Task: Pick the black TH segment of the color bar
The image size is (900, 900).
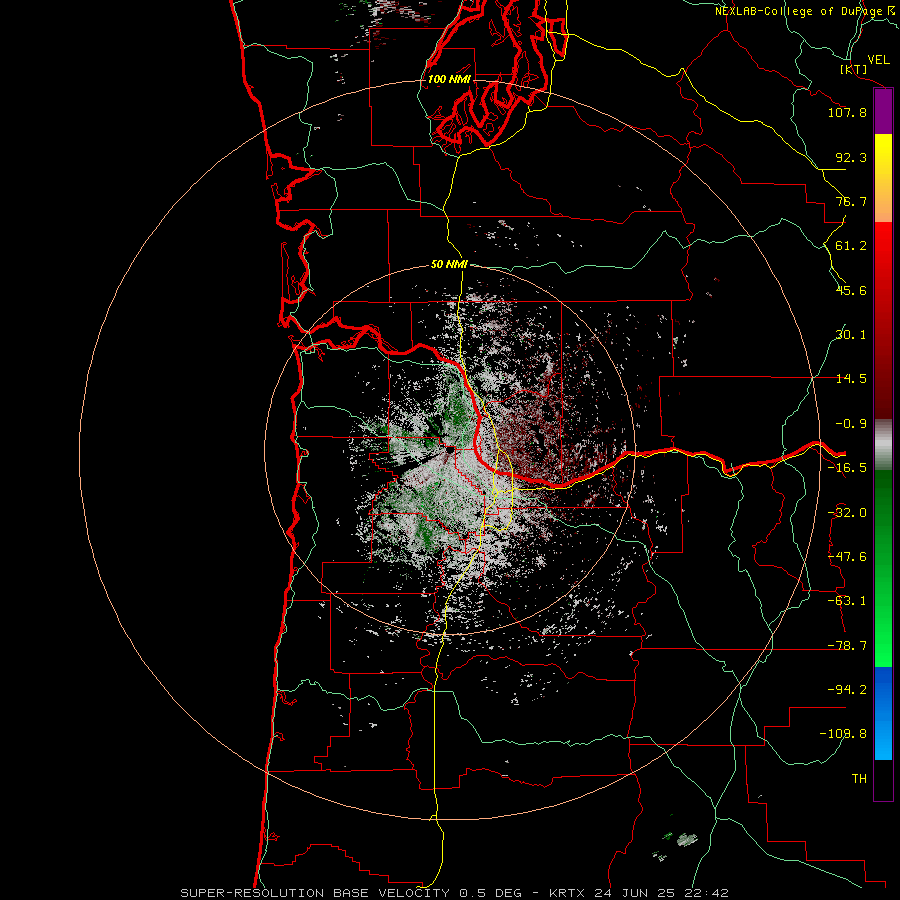Action: 883,779
